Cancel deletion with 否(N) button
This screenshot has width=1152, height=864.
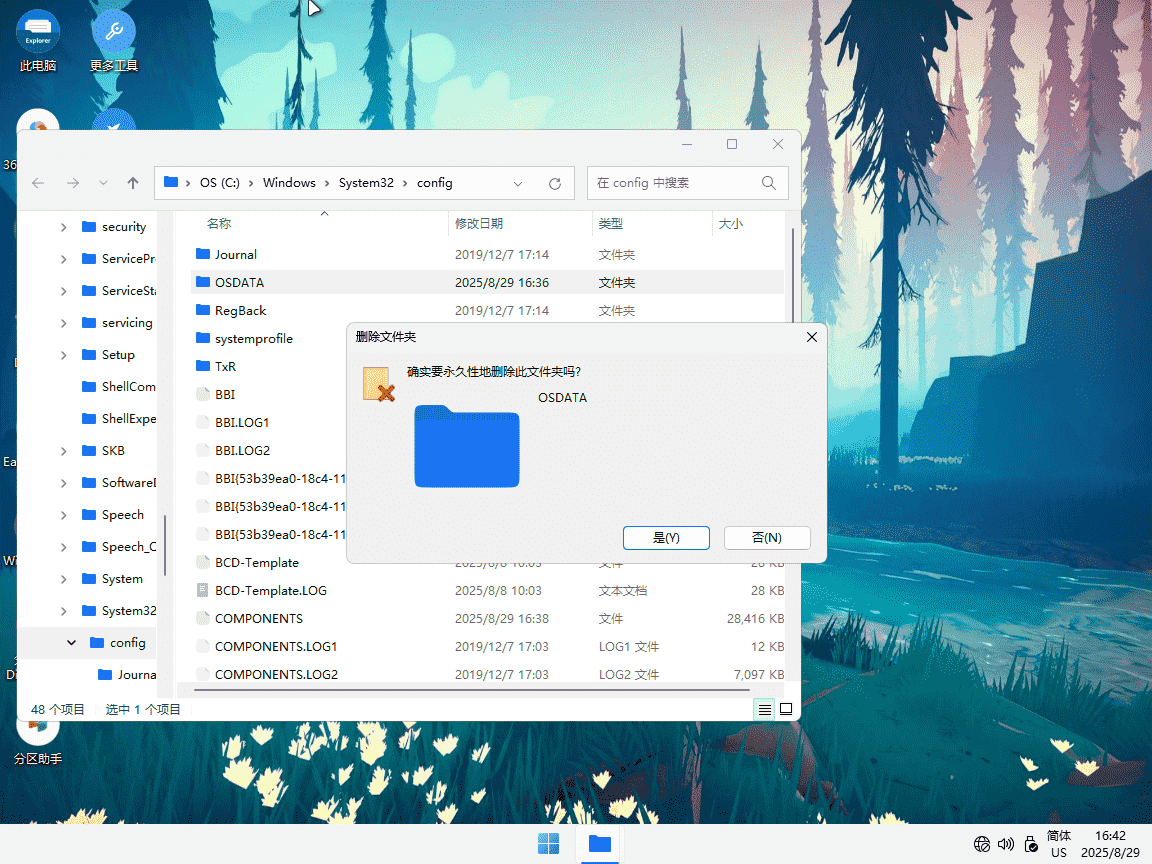767,538
